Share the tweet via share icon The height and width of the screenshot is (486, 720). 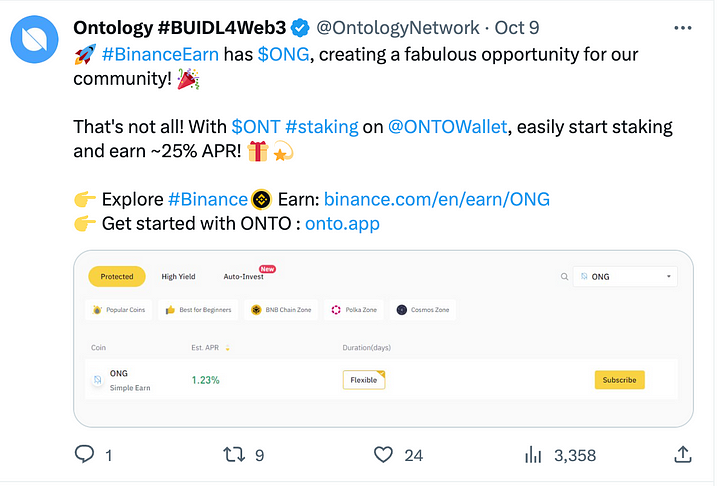[683, 455]
